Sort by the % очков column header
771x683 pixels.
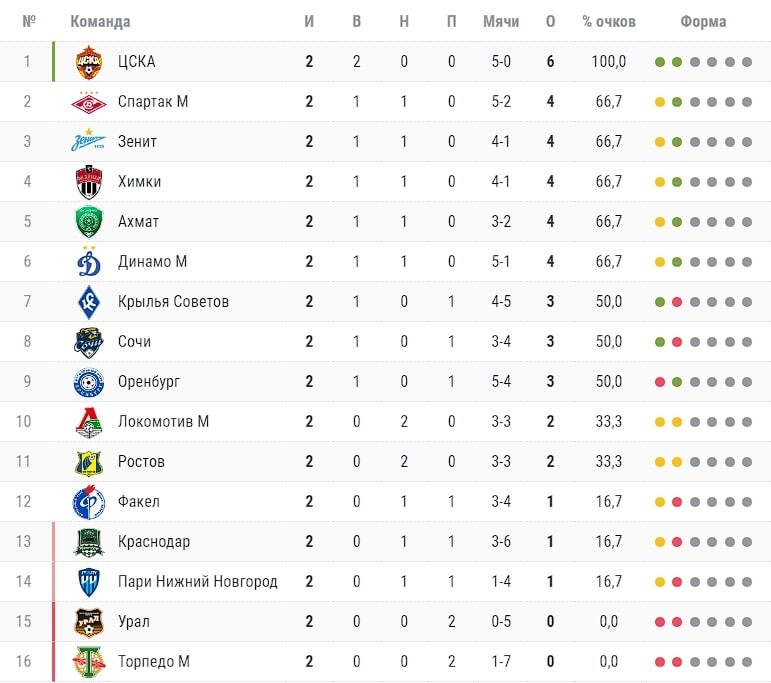click(x=609, y=22)
